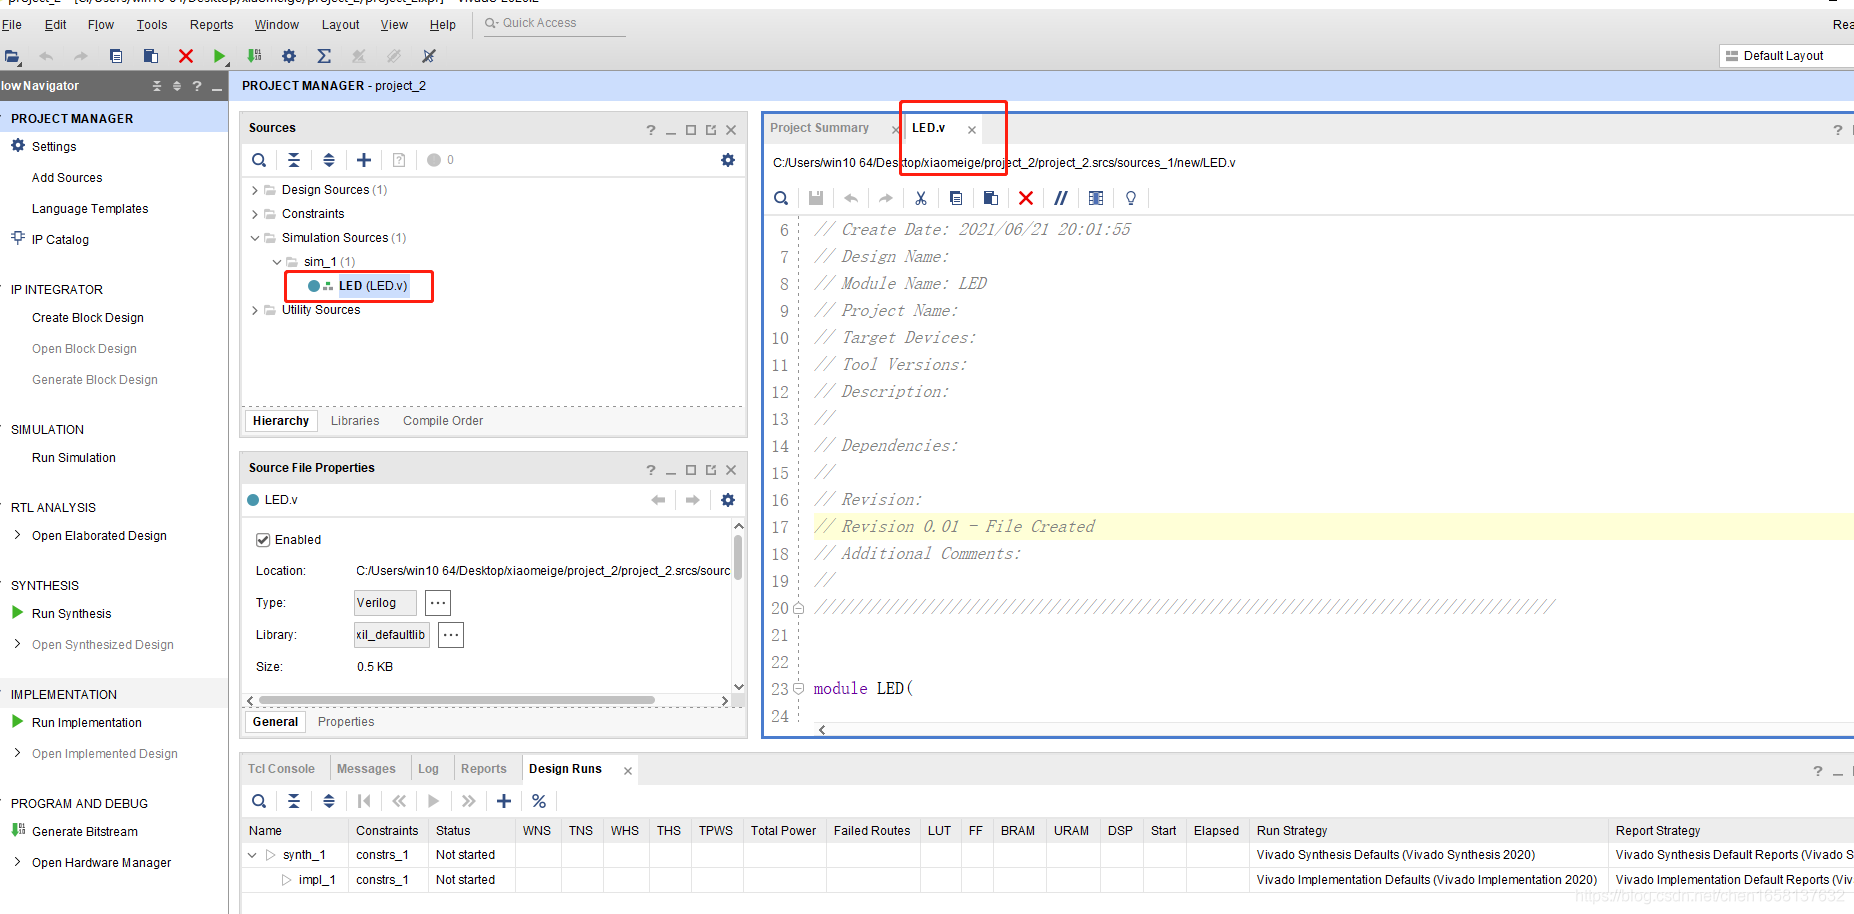
Task: Expand Open Hardware Manager
Action: [x=17, y=862]
